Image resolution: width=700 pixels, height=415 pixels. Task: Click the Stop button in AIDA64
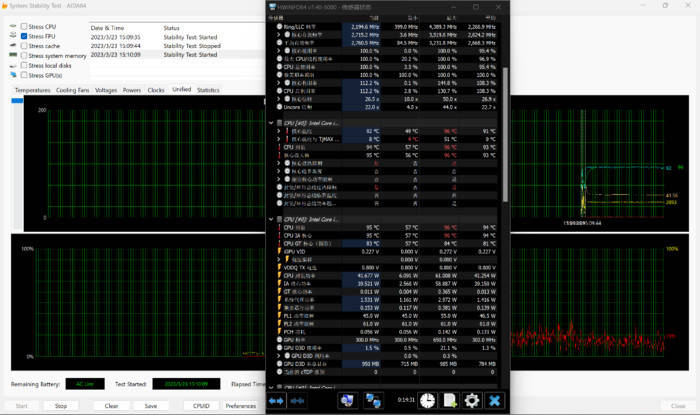(x=61, y=406)
